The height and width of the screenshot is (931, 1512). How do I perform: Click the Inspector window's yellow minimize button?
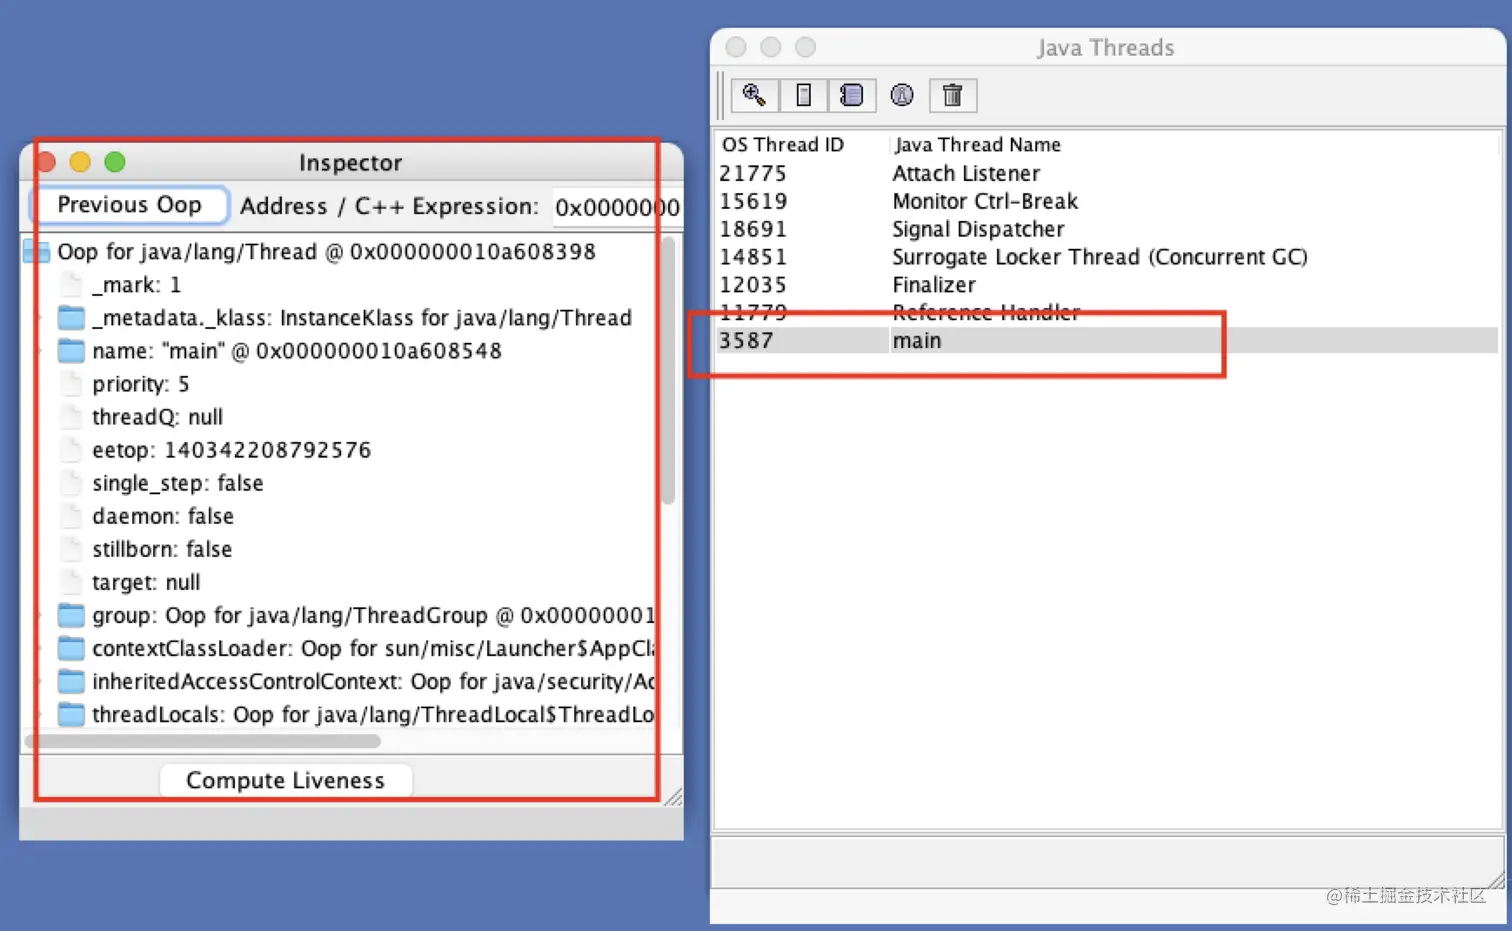coord(80,162)
